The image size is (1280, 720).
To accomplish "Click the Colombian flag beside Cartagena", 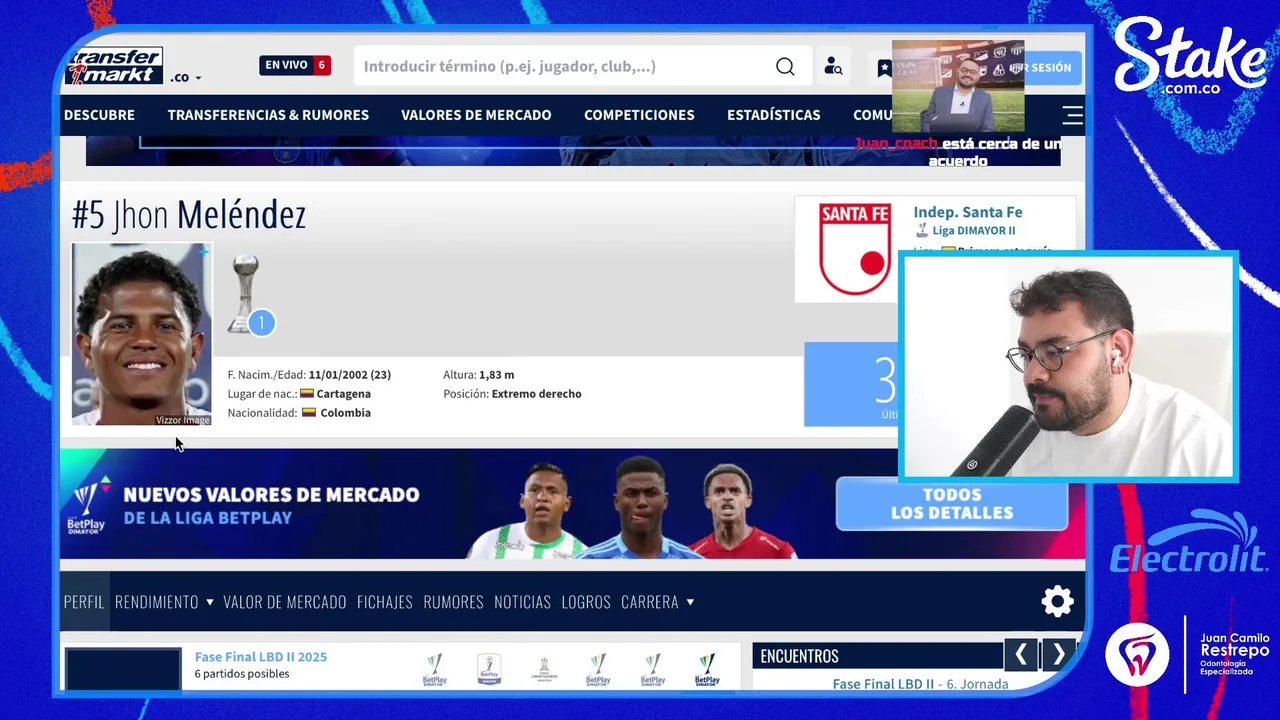I will pyautogui.click(x=307, y=394).
